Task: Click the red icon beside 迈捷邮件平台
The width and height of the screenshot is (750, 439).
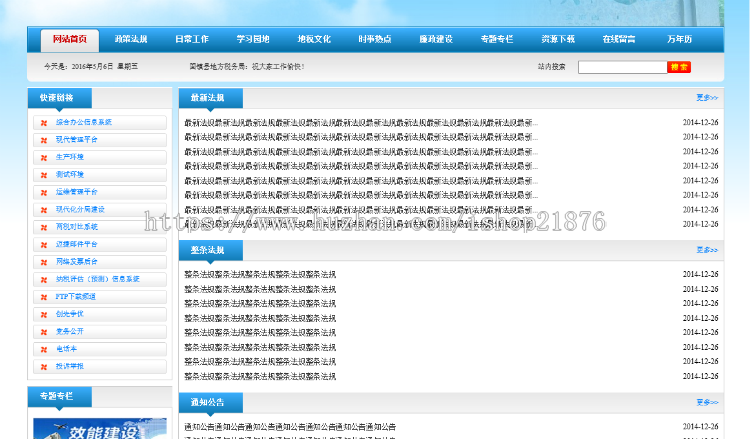Action: [x=44, y=245]
